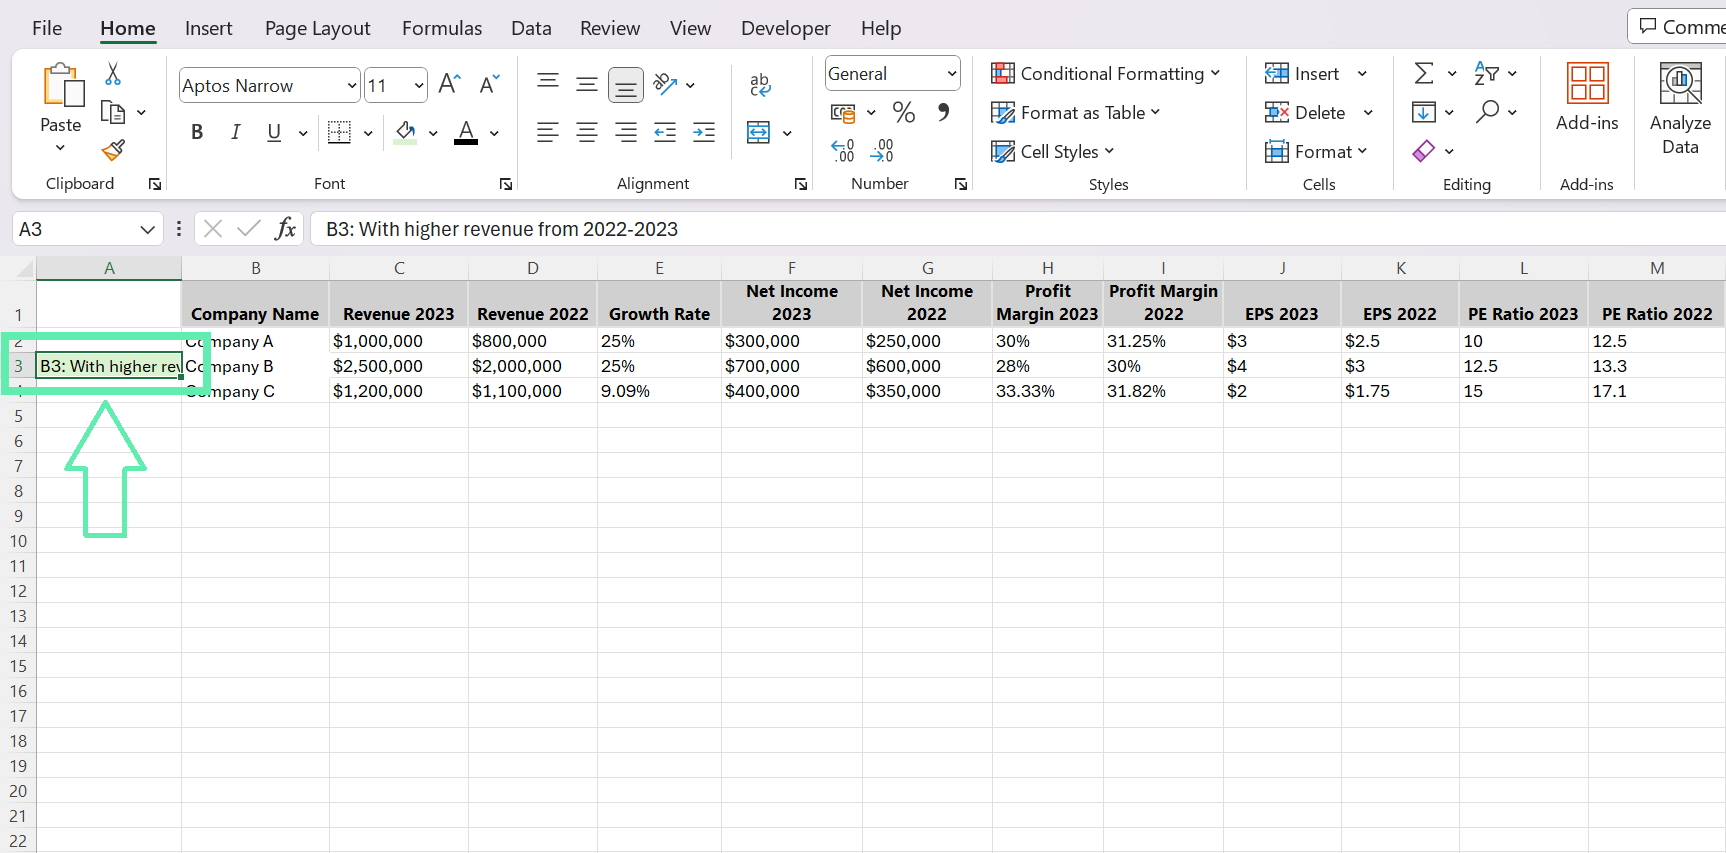The image size is (1726, 853).
Task: Open the General number format dropdown
Action: click(x=951, y=74)
